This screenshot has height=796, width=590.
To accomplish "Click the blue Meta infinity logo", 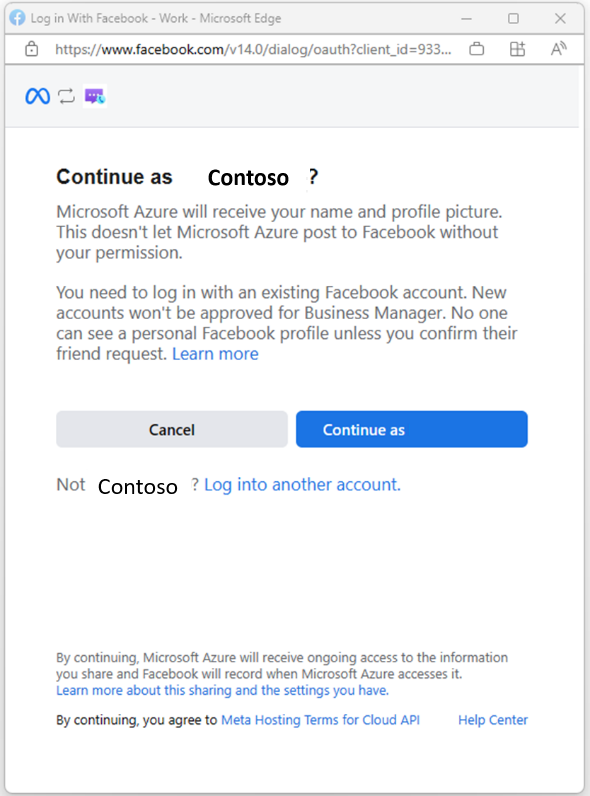I will [x=38, y=96].
